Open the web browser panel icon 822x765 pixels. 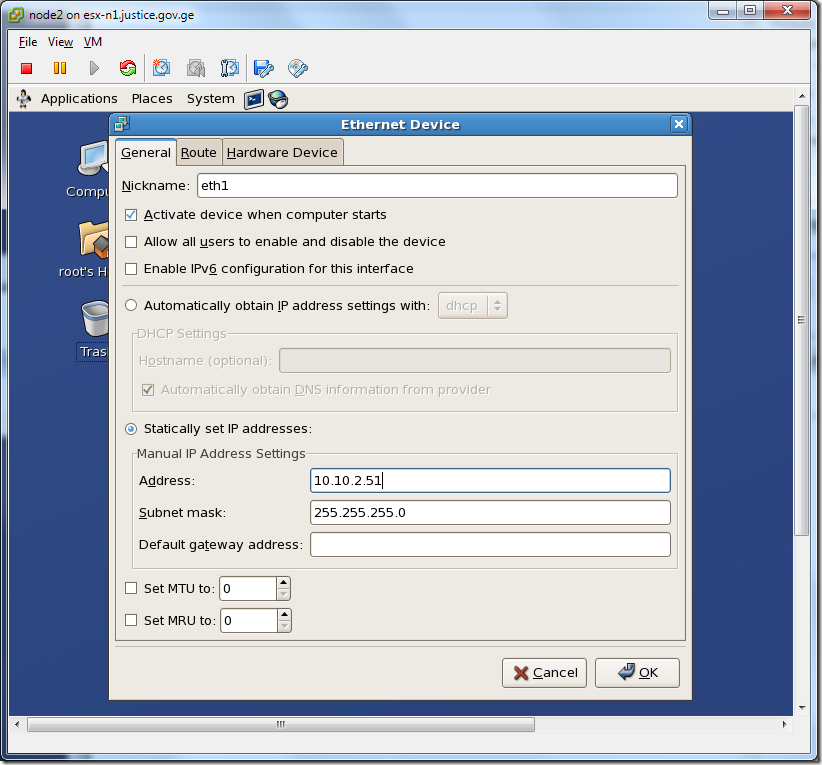coord(278,98)
